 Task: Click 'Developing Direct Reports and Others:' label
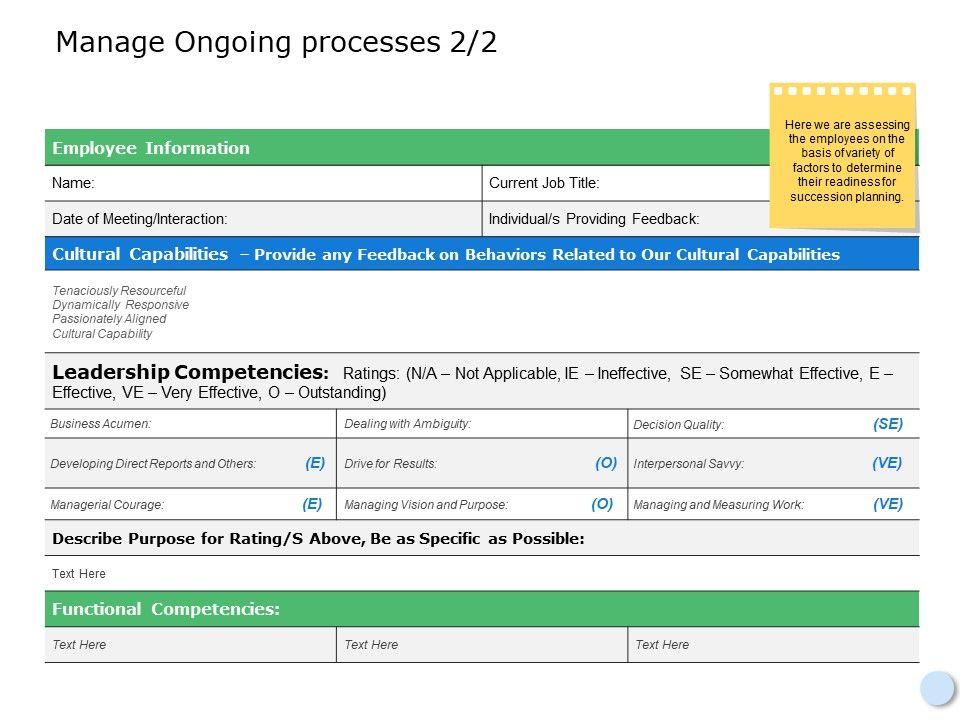click(x=153, y=463)
